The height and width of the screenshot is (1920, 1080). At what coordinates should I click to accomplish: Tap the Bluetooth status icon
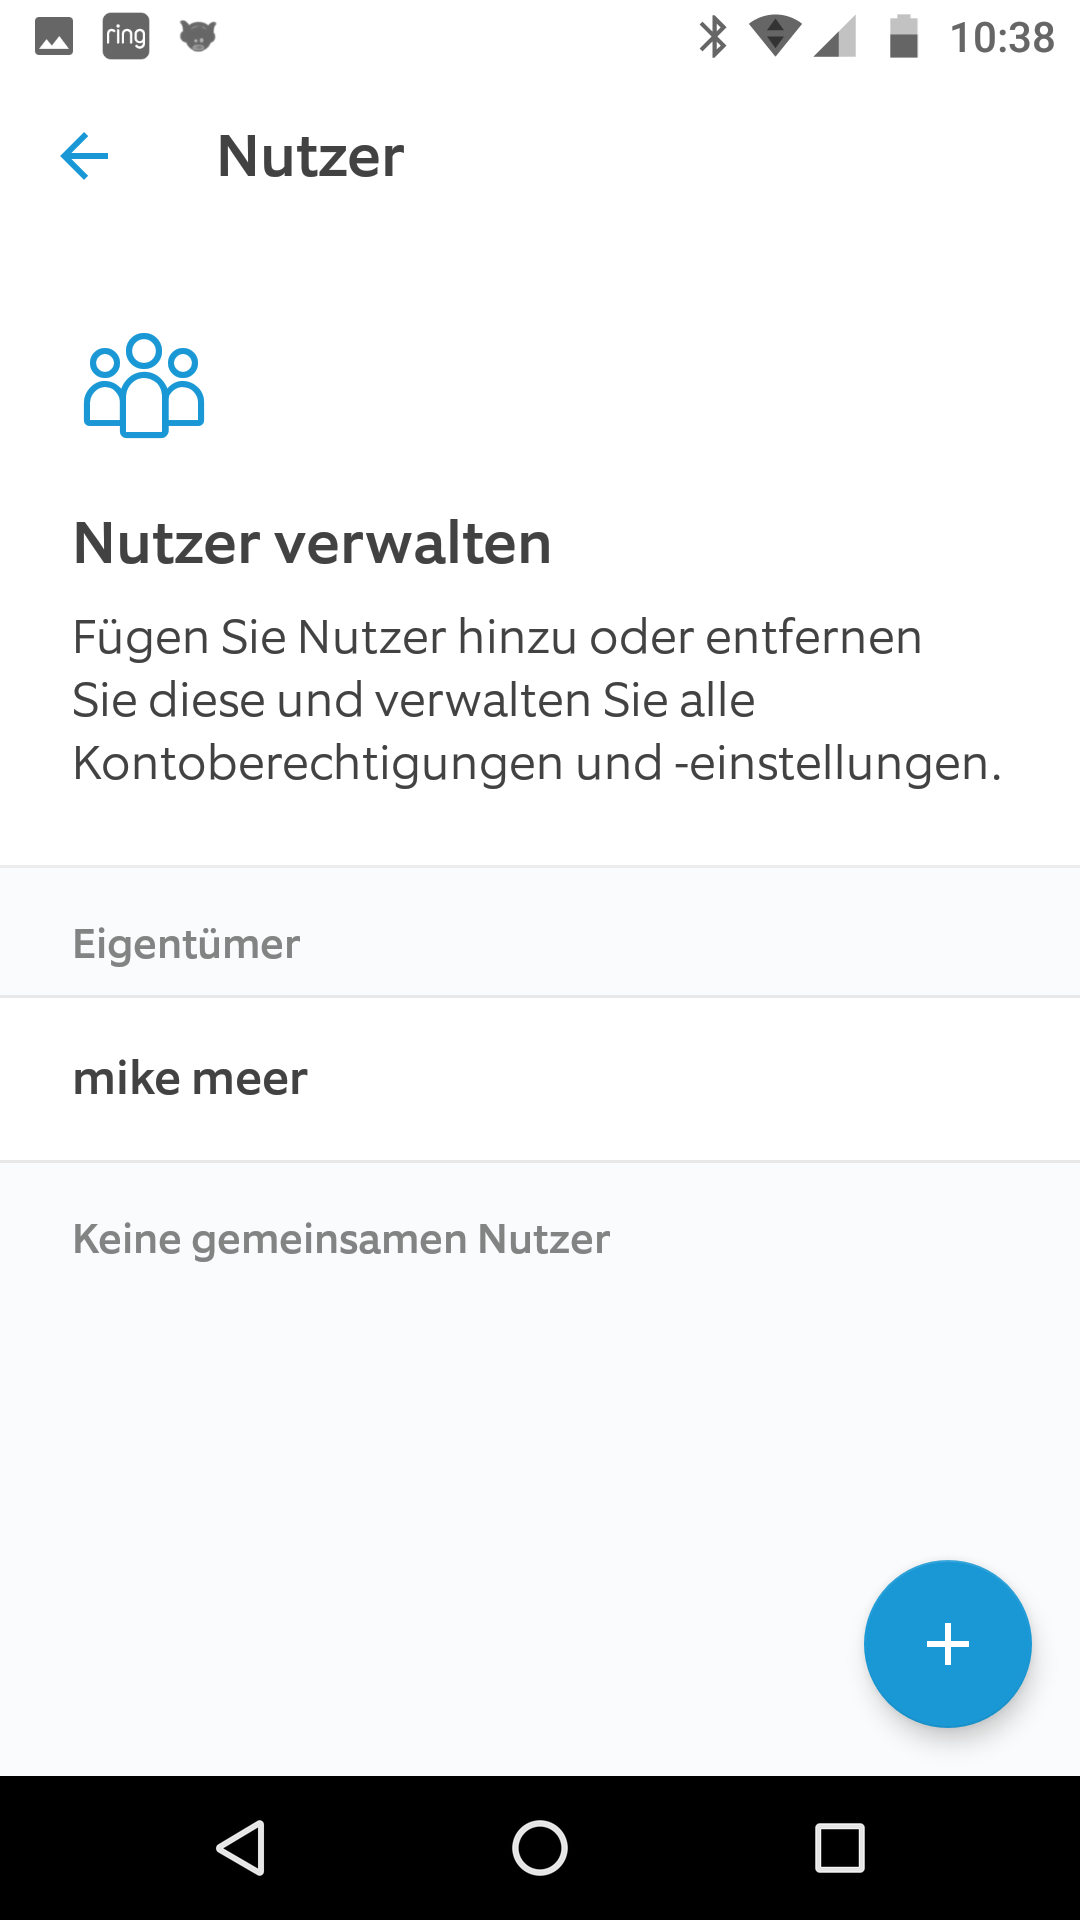click(713, 37)
